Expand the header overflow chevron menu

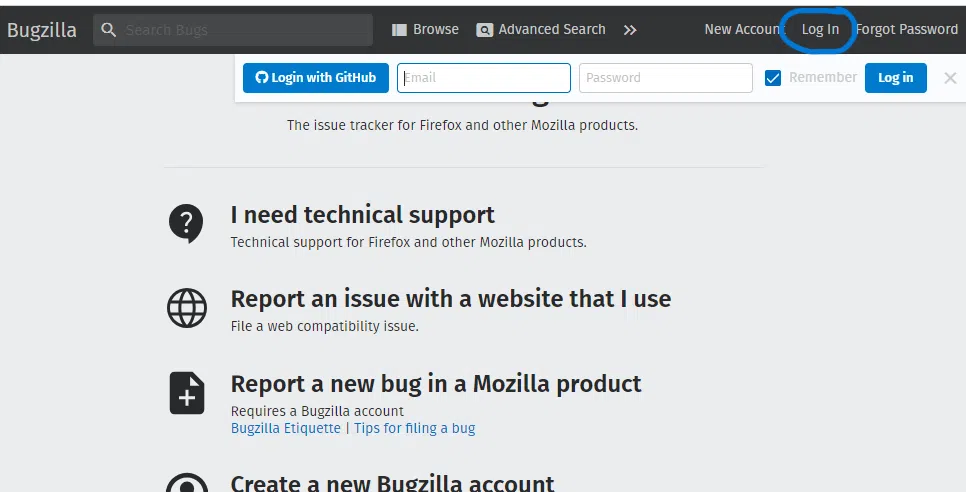630,30
